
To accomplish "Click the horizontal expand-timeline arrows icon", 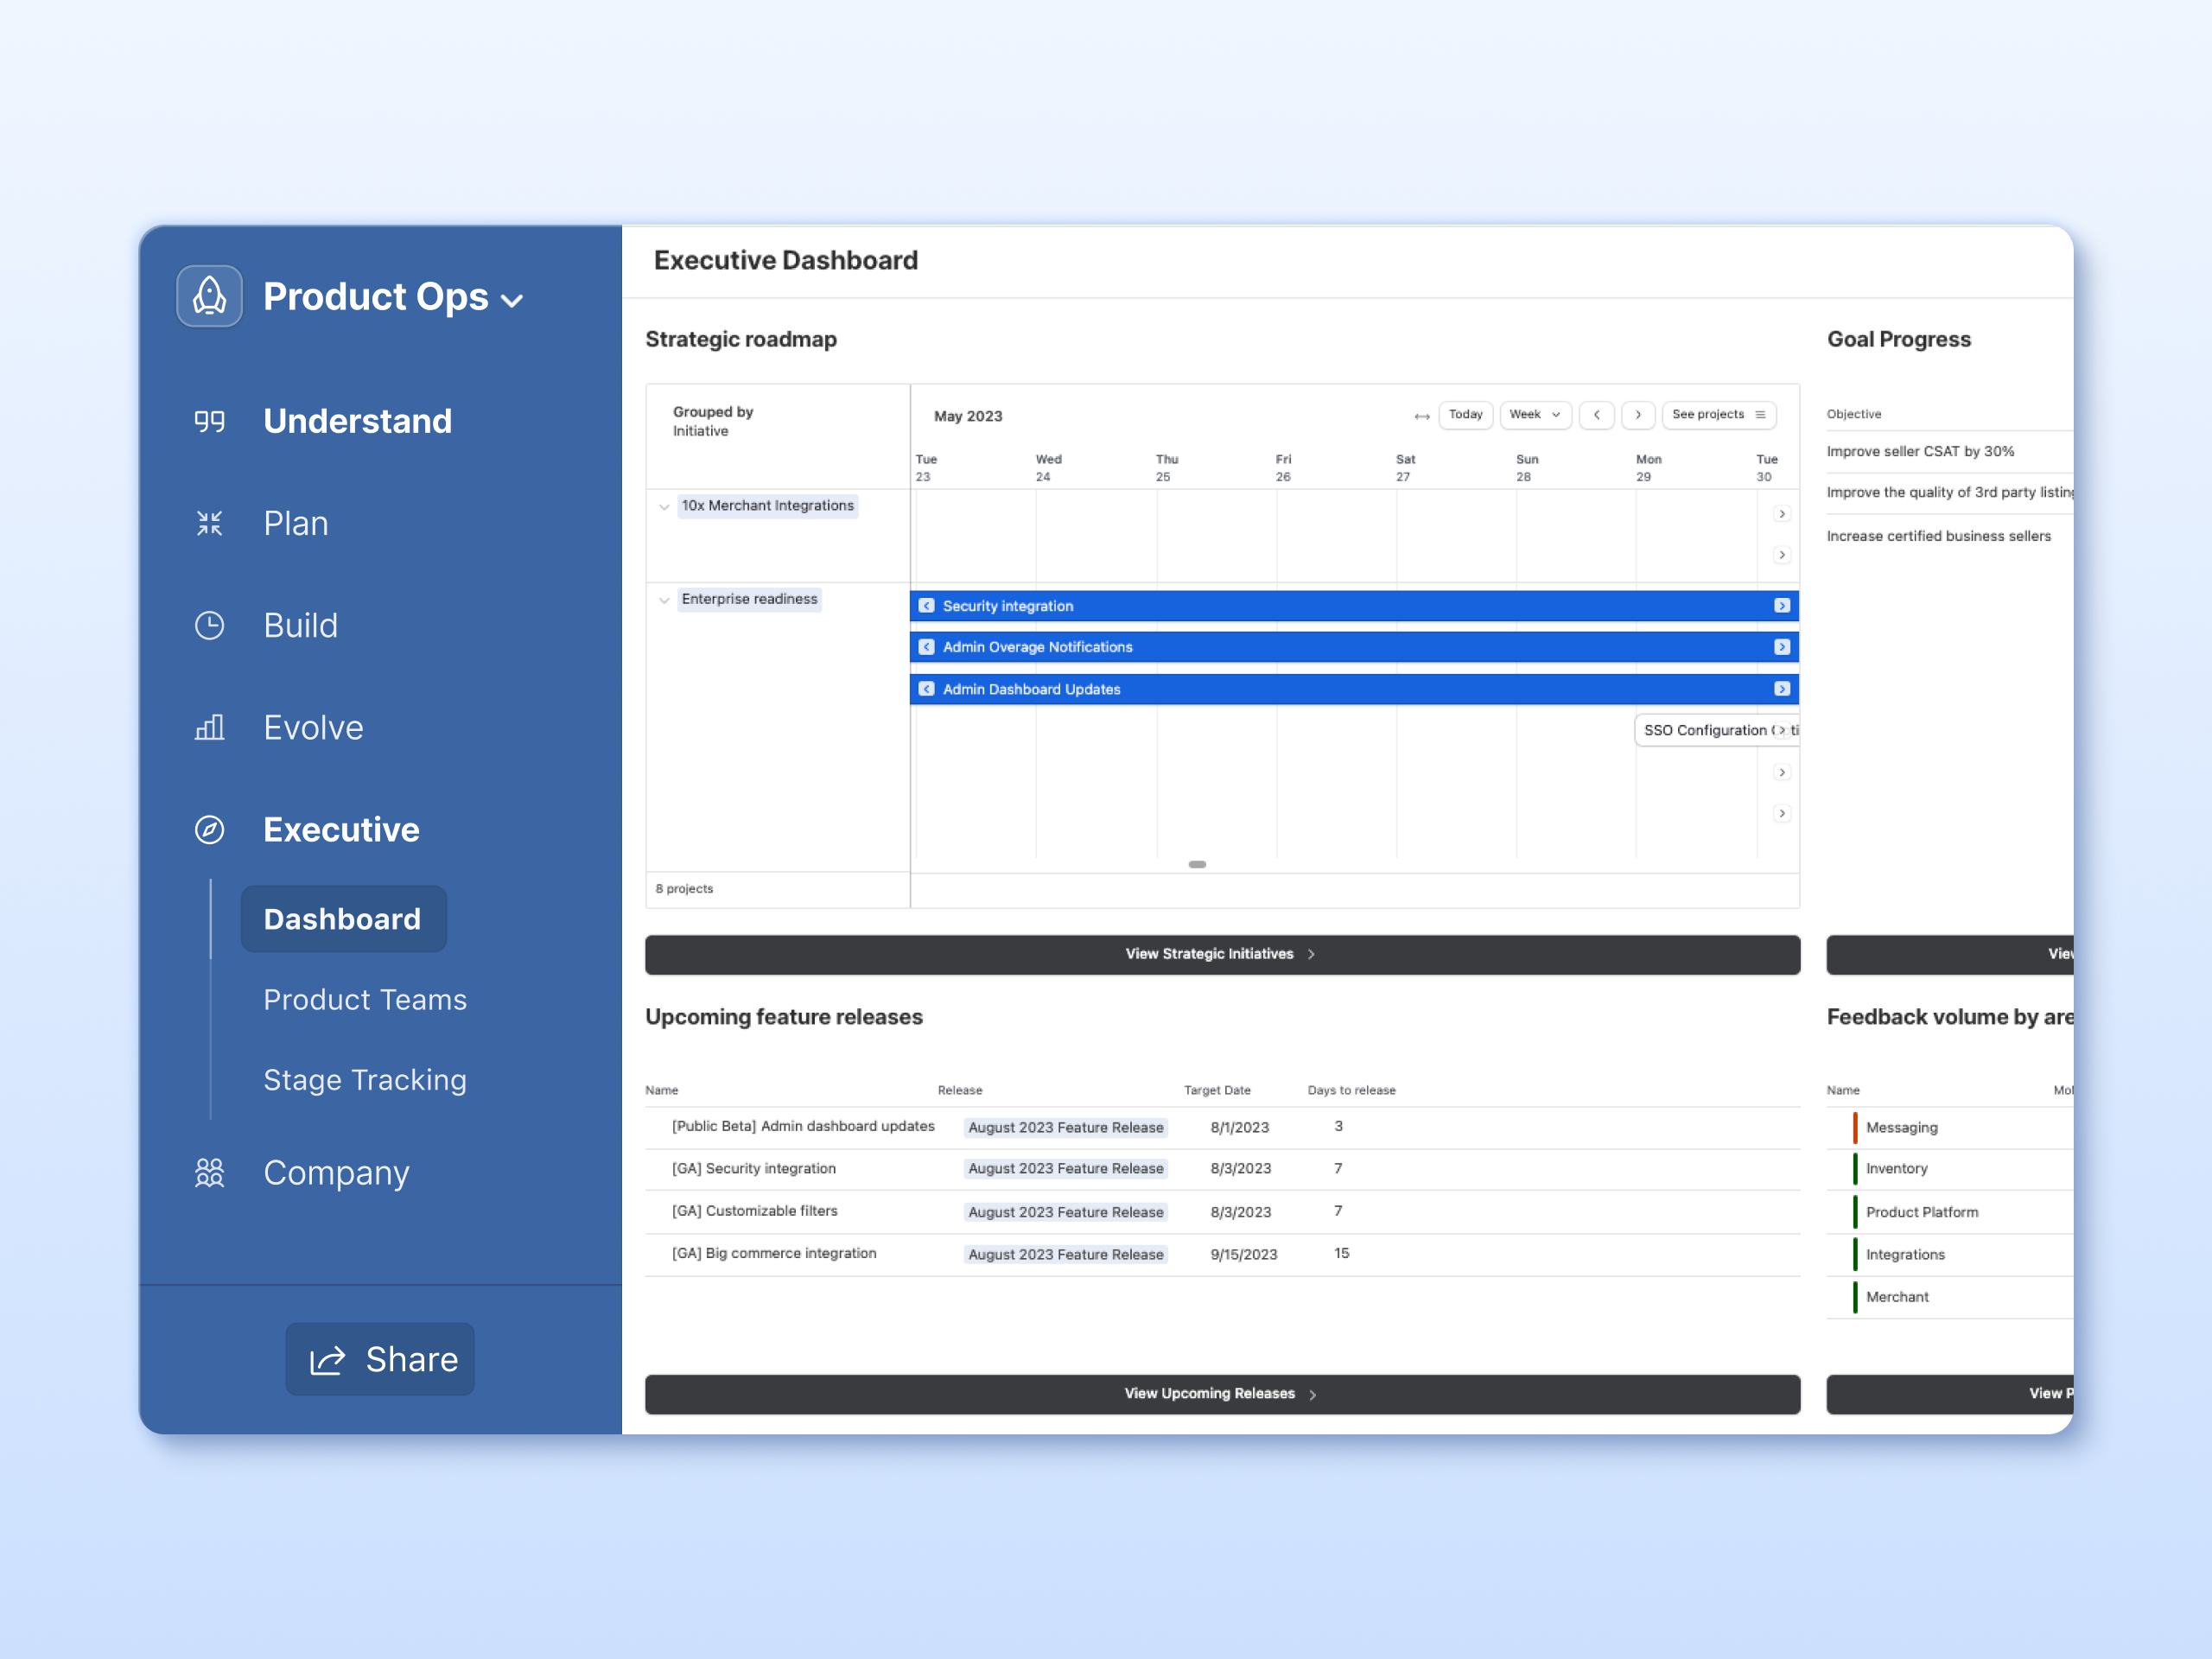I will pos(1422,415).
